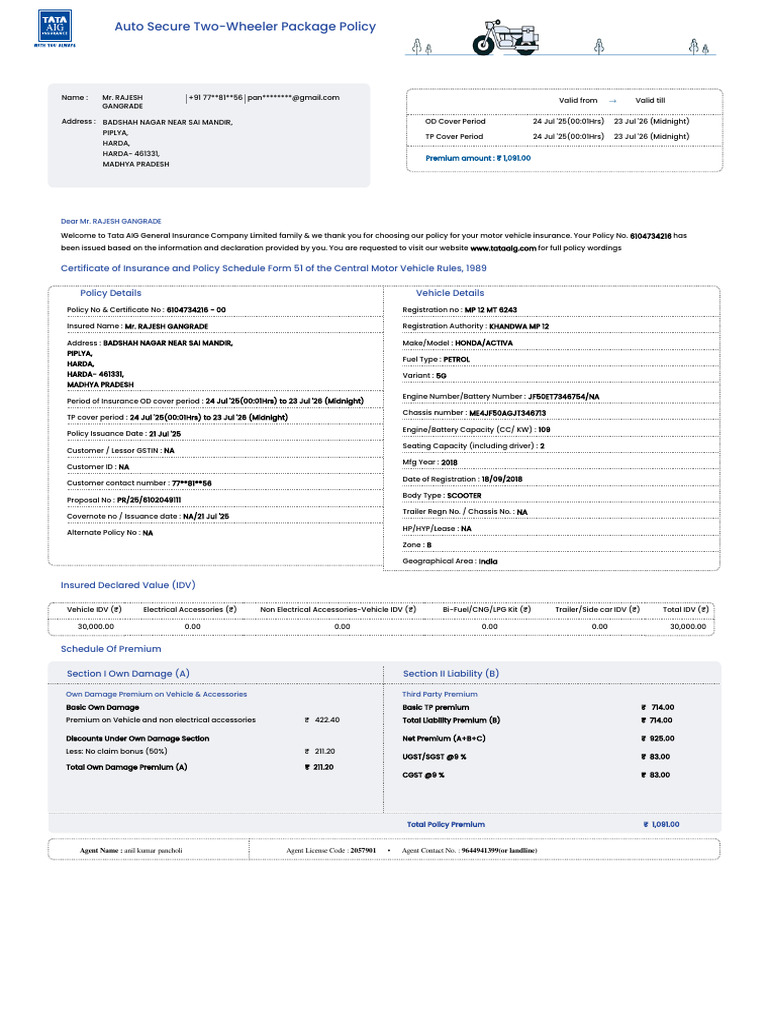Click the Certificate of Insurance Form 51 heading
768x1024 pixels.
coord(274,268)
